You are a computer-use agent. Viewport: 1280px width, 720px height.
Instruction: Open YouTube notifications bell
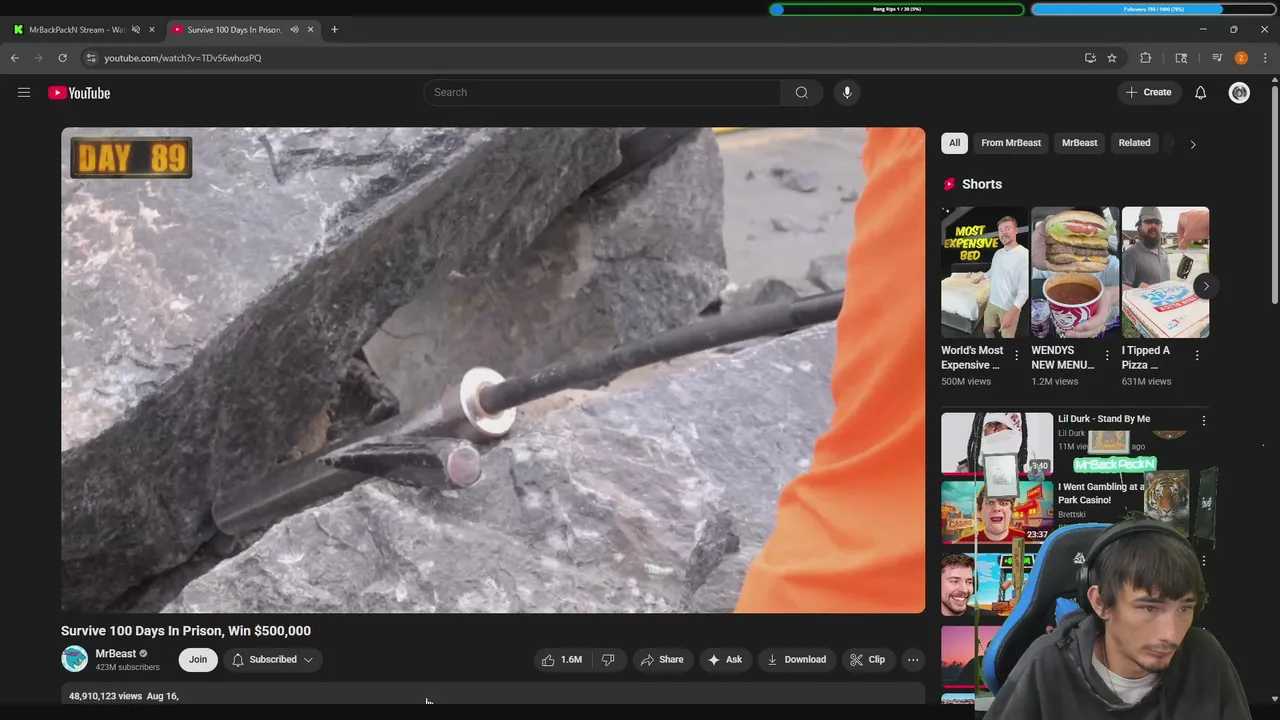pos(1201,93)
